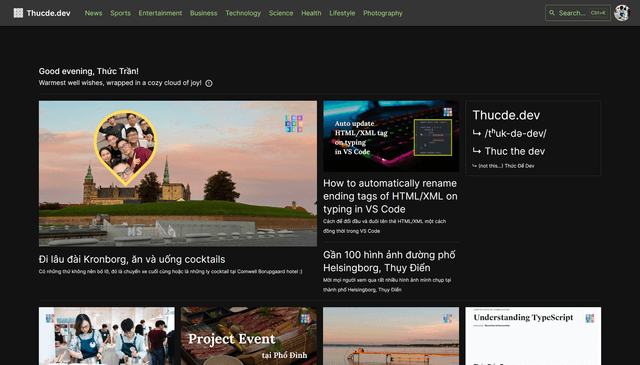The height and width of the screenshot is (365, 640).
Task: Open the user avatar profile menu
Action: point(622,13)
